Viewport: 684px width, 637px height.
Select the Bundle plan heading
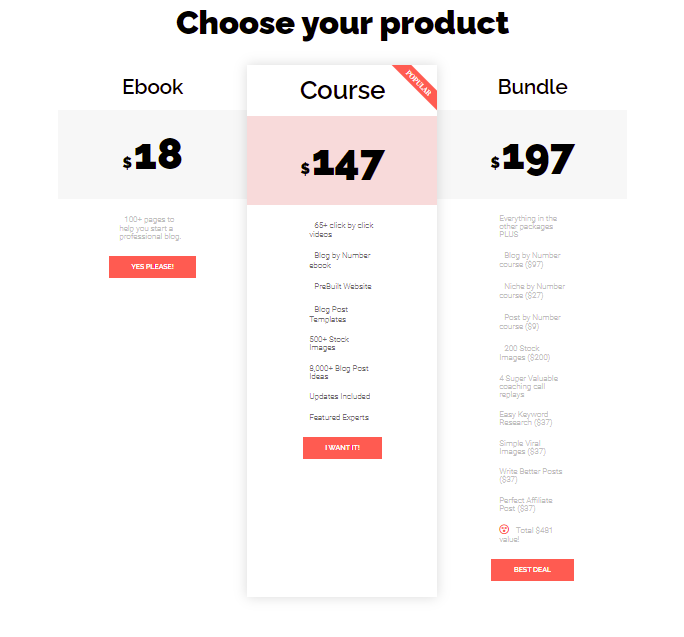pos(532,87)
